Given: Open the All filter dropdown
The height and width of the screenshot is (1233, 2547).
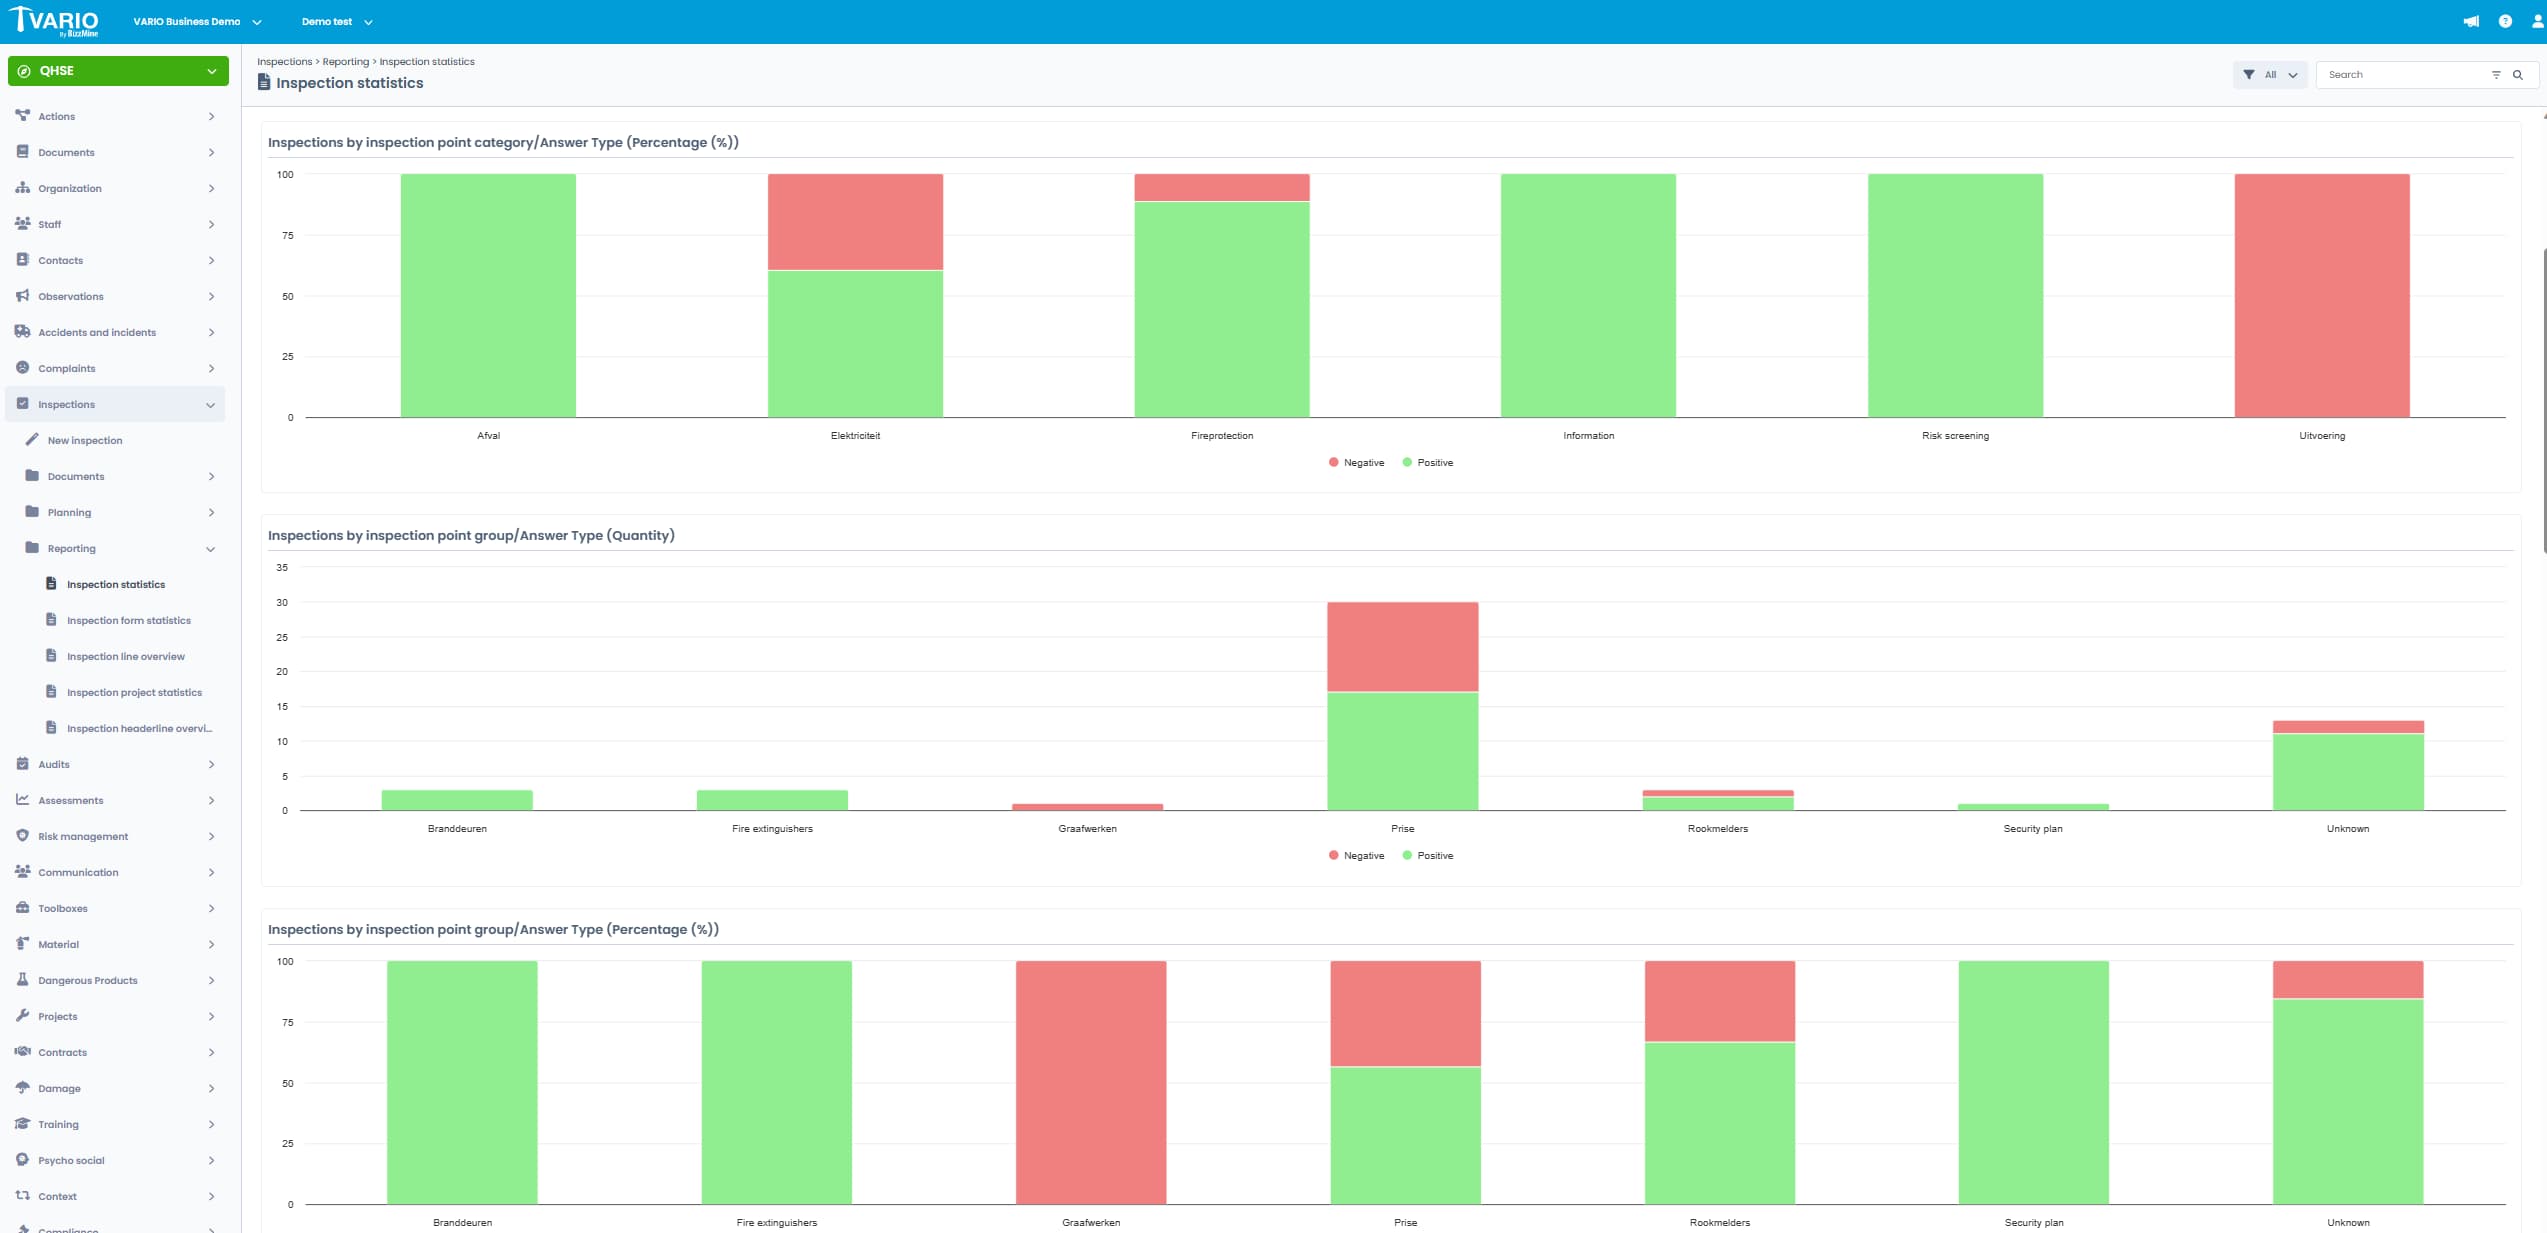Looking at the screenshot, I should coord(2270,75).
